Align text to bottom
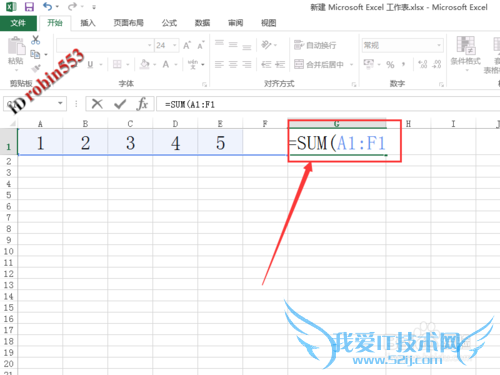 247,46
